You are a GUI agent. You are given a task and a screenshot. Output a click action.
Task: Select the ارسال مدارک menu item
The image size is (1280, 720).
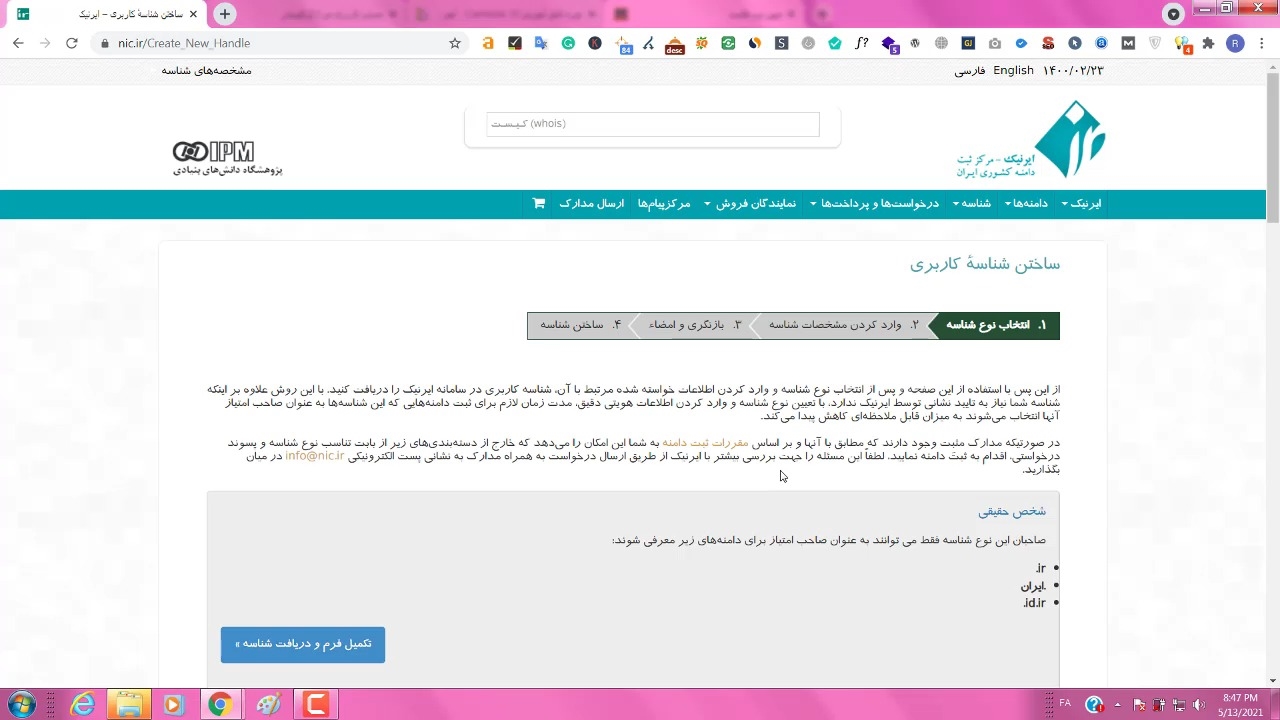(x=591, y=204)
